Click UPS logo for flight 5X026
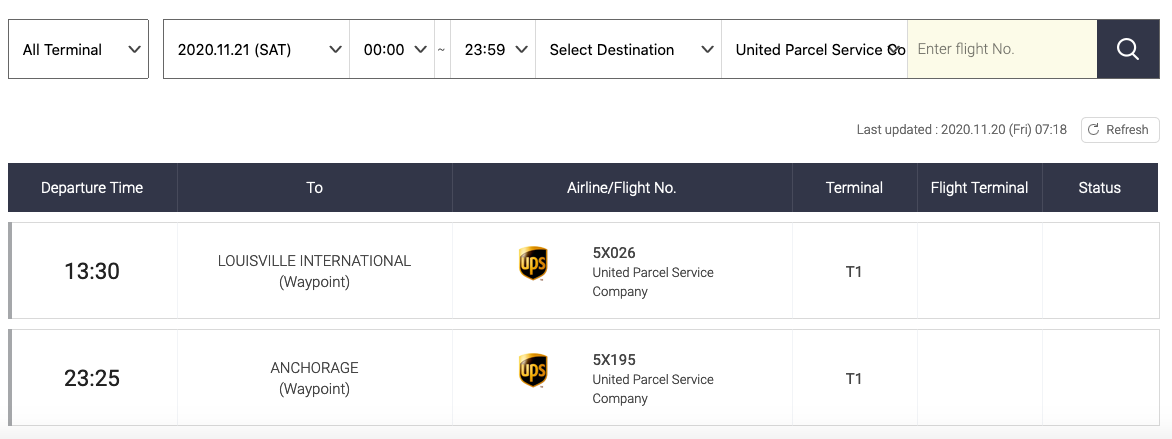Image resolution: width=1172 pixels, height=439 pixels. 533,263
